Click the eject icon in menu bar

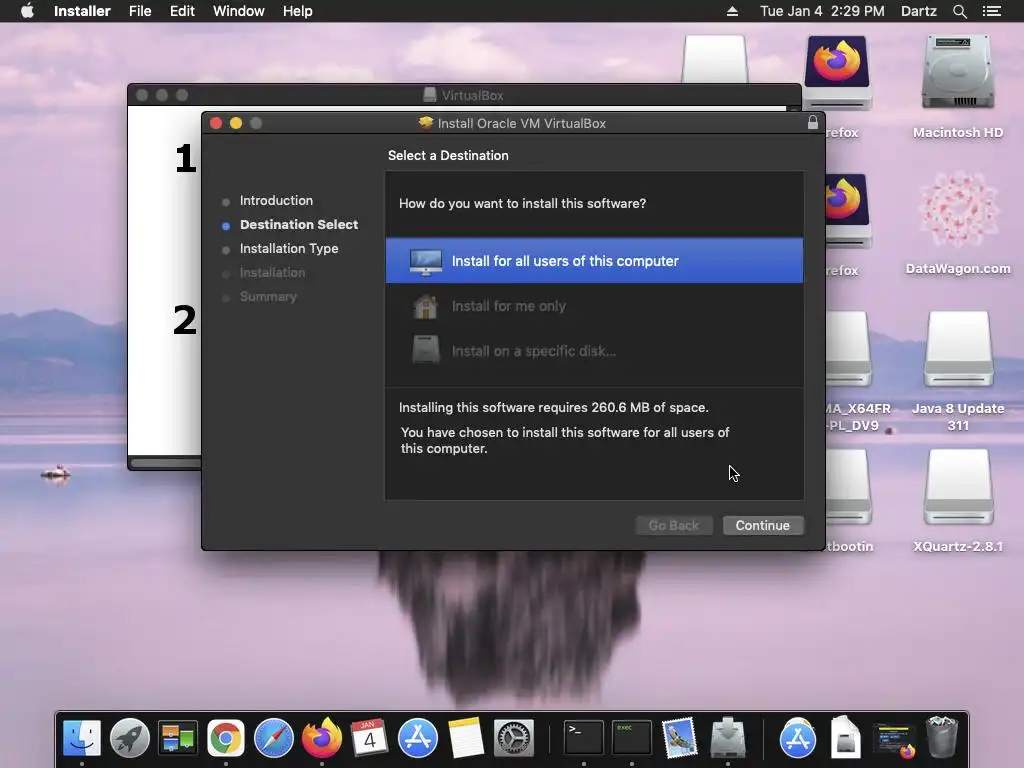[x=732, y=11]
